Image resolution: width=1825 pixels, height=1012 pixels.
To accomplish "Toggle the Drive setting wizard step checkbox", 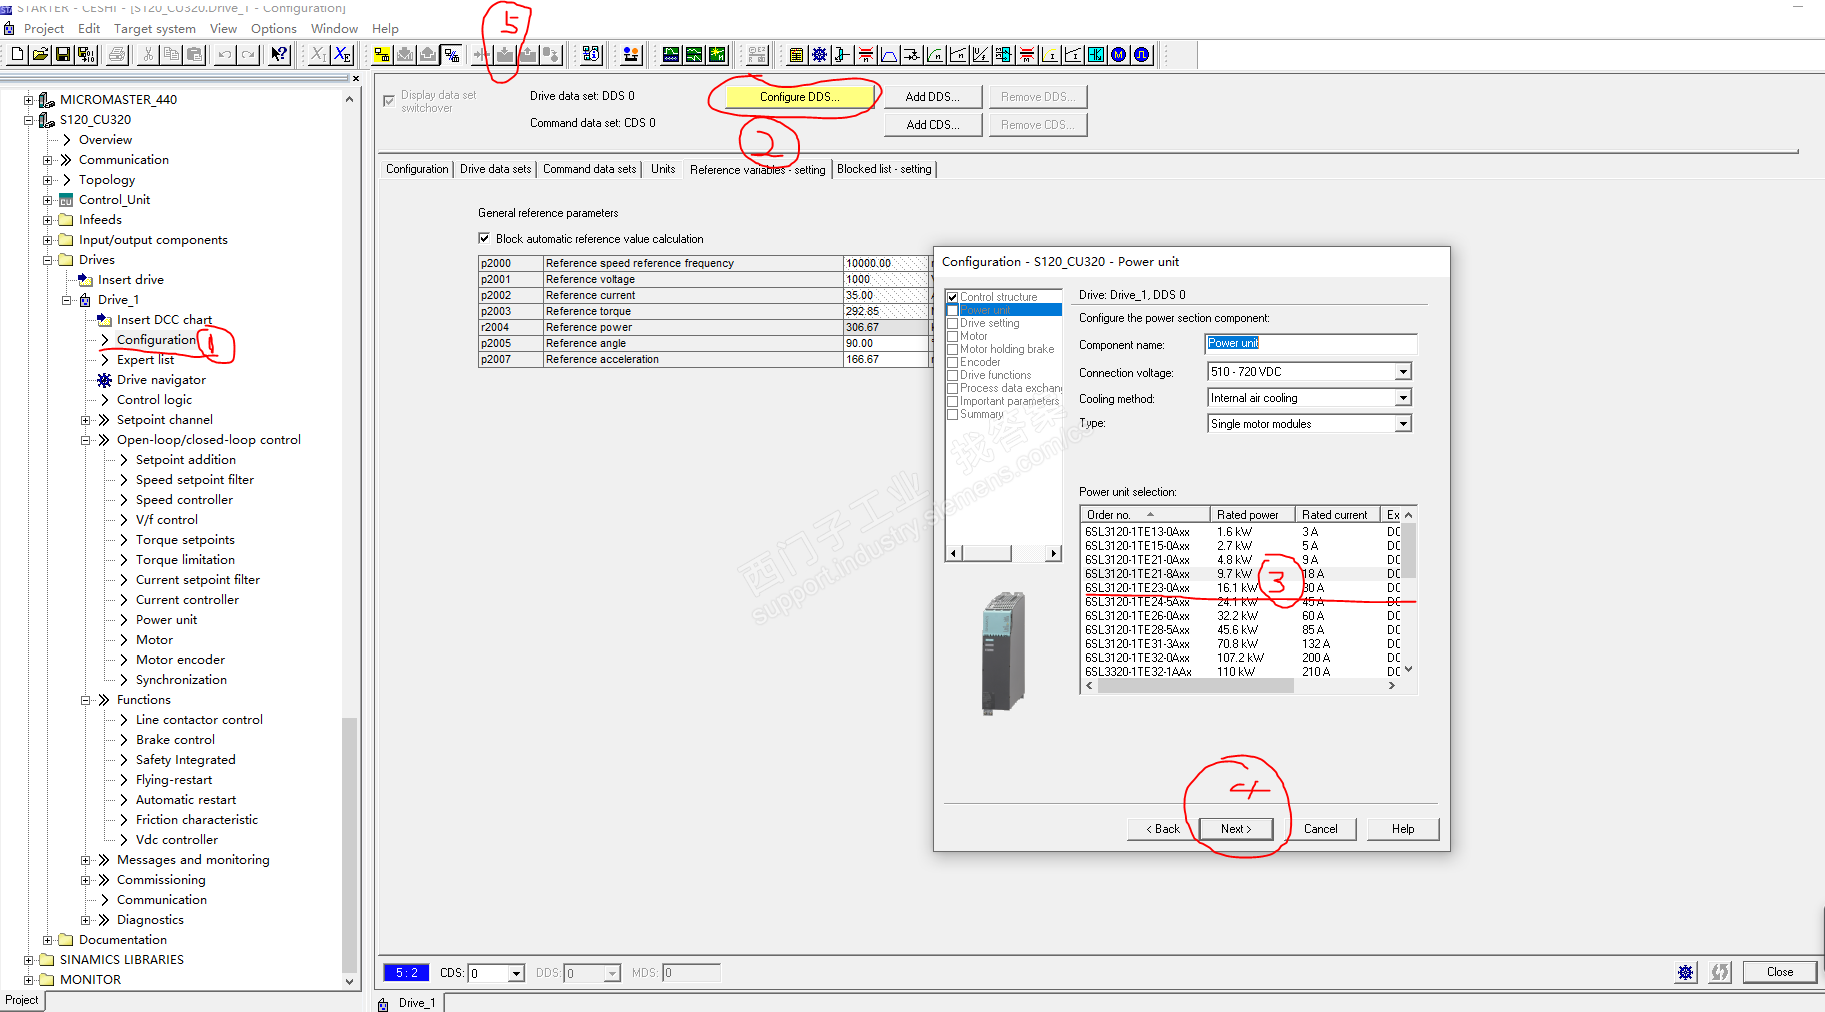I will (953, 323).
